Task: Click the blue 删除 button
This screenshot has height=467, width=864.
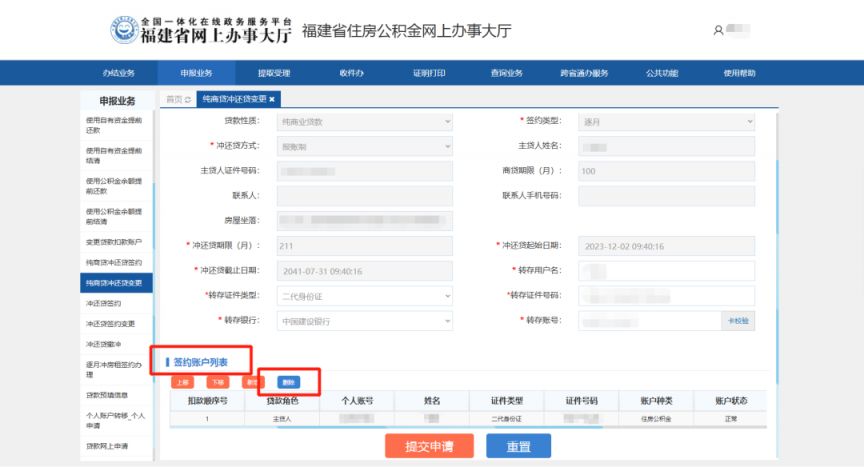Action: pyautogui.click(x=289, y=382)
